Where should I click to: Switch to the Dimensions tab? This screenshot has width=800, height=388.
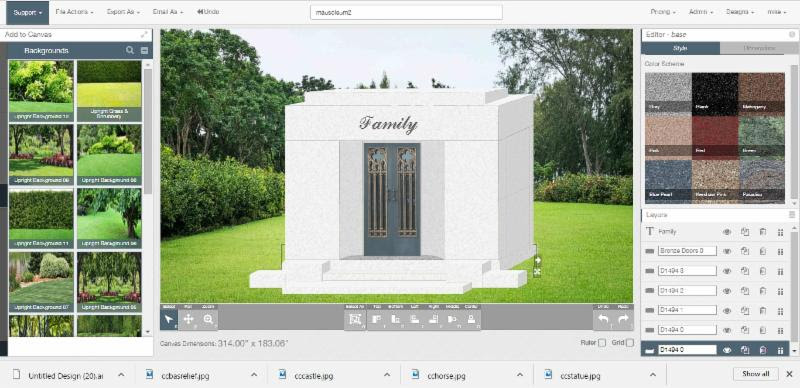(x=759, y=48)
